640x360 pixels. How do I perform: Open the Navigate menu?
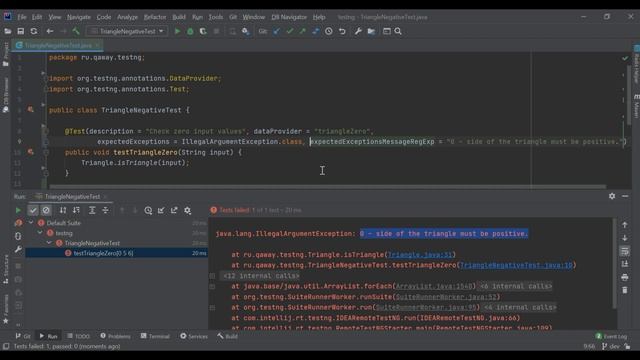coord(79,17)
